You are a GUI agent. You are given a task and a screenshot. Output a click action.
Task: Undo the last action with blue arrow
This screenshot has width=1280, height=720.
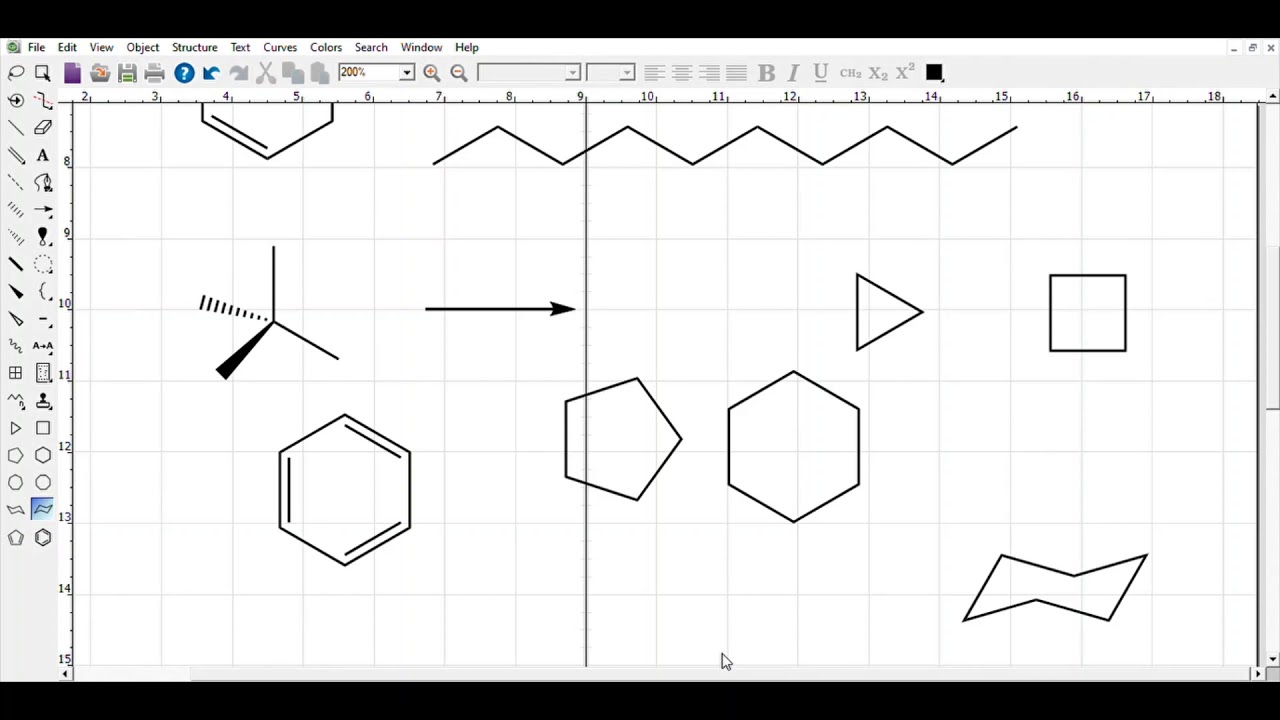(x=211, y=73)
